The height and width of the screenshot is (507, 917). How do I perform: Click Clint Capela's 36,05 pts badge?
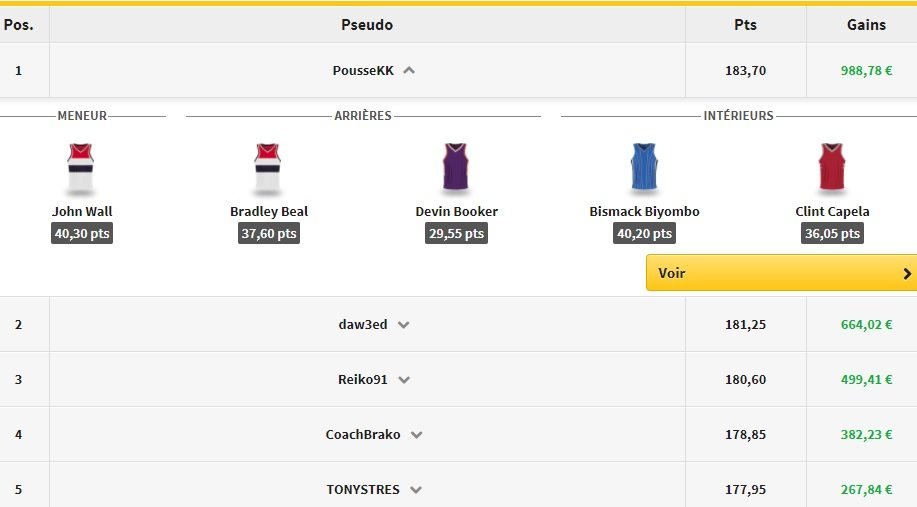click(x=831, y=234)
